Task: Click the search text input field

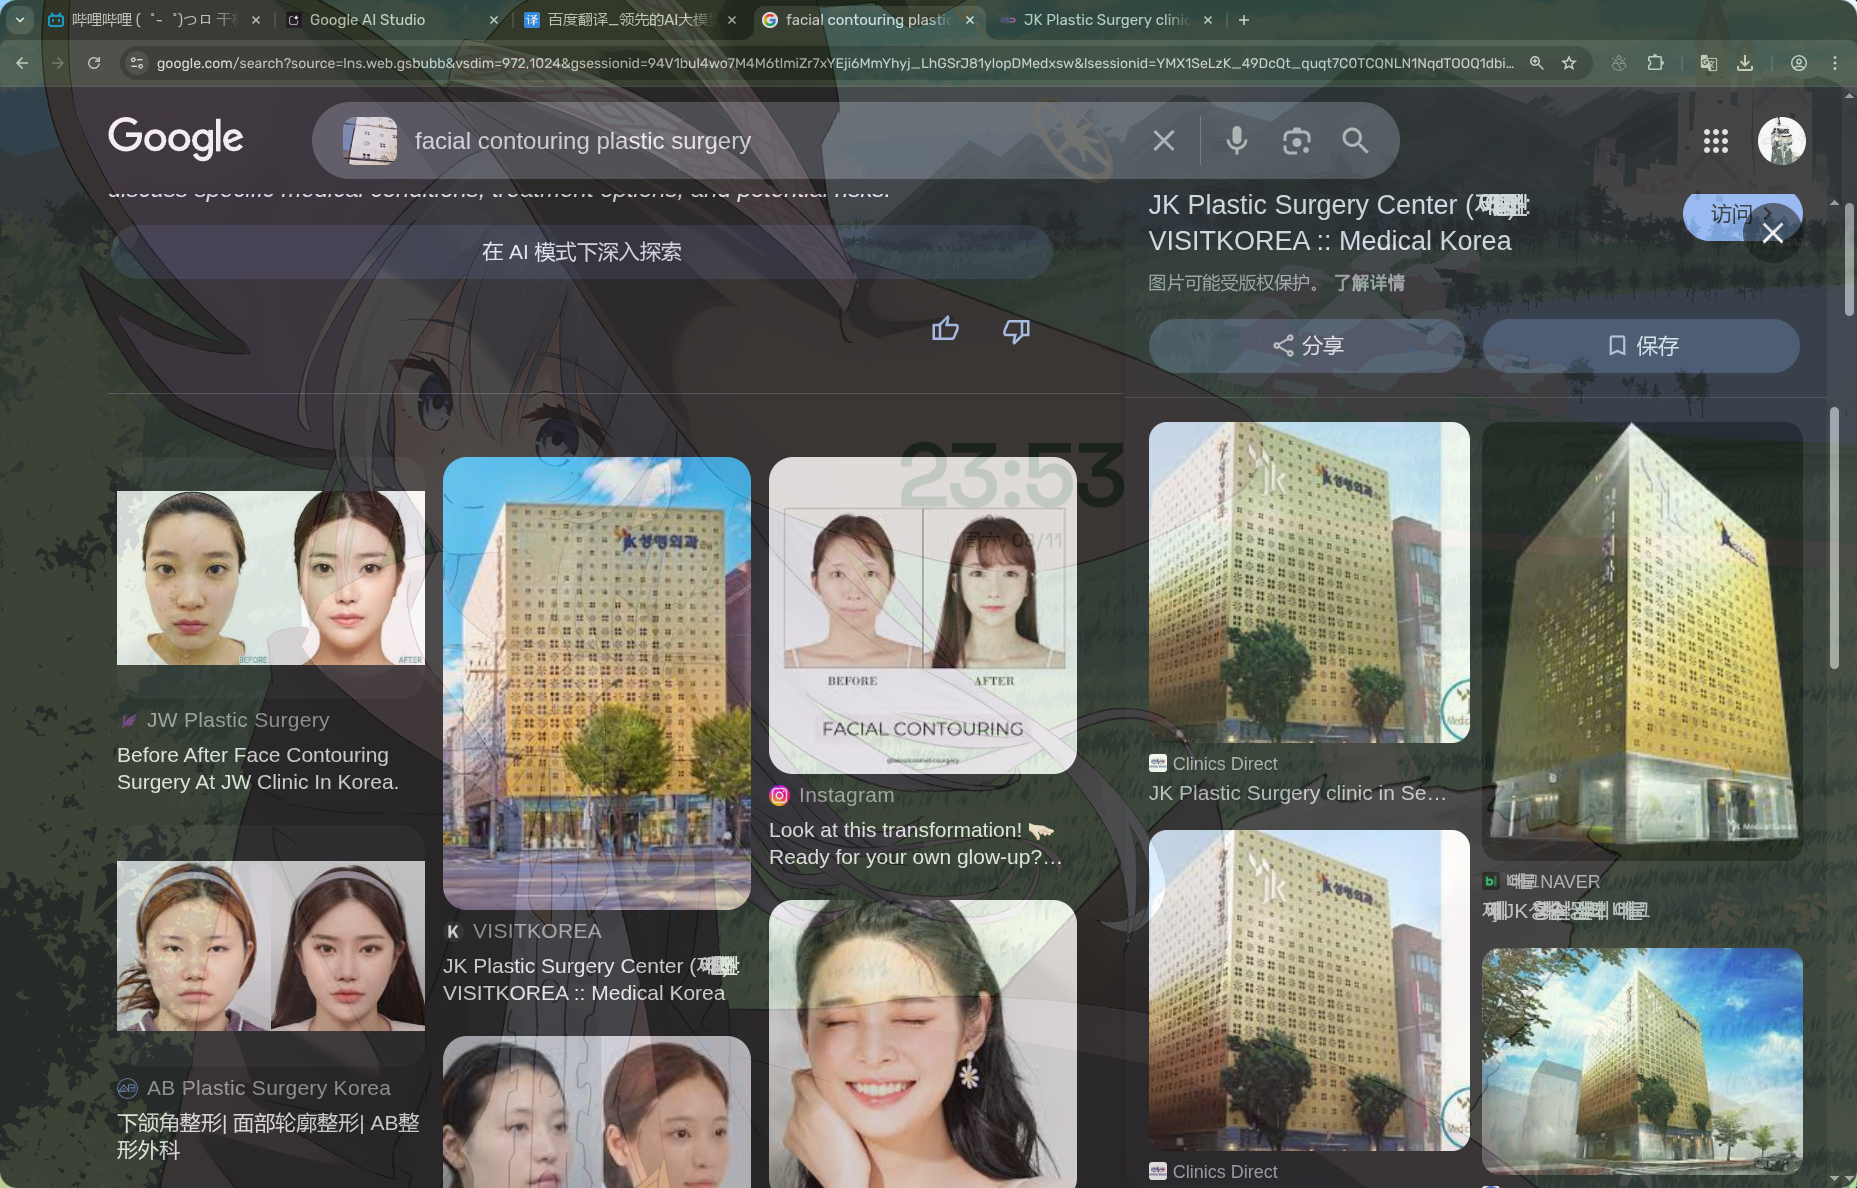Action: click(760, 141)
